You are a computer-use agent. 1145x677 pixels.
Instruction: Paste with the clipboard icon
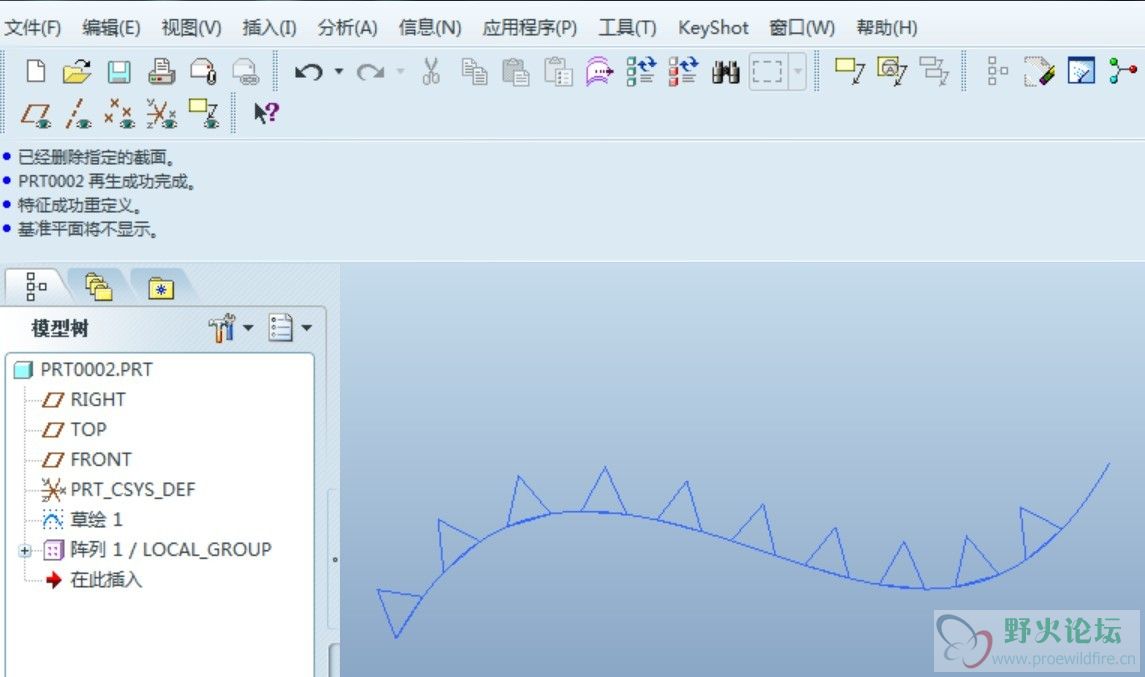[x=516, y=72]
